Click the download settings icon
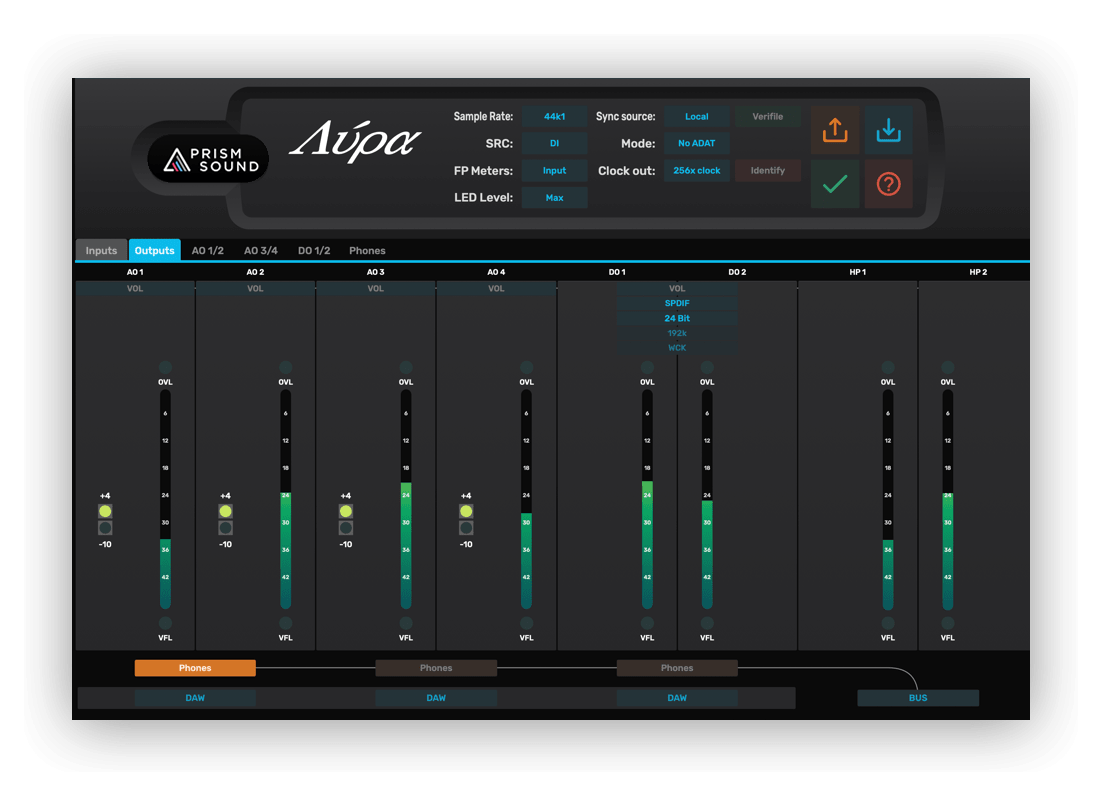This screenshot has height=790, width=1100. [x=889, y=131]
